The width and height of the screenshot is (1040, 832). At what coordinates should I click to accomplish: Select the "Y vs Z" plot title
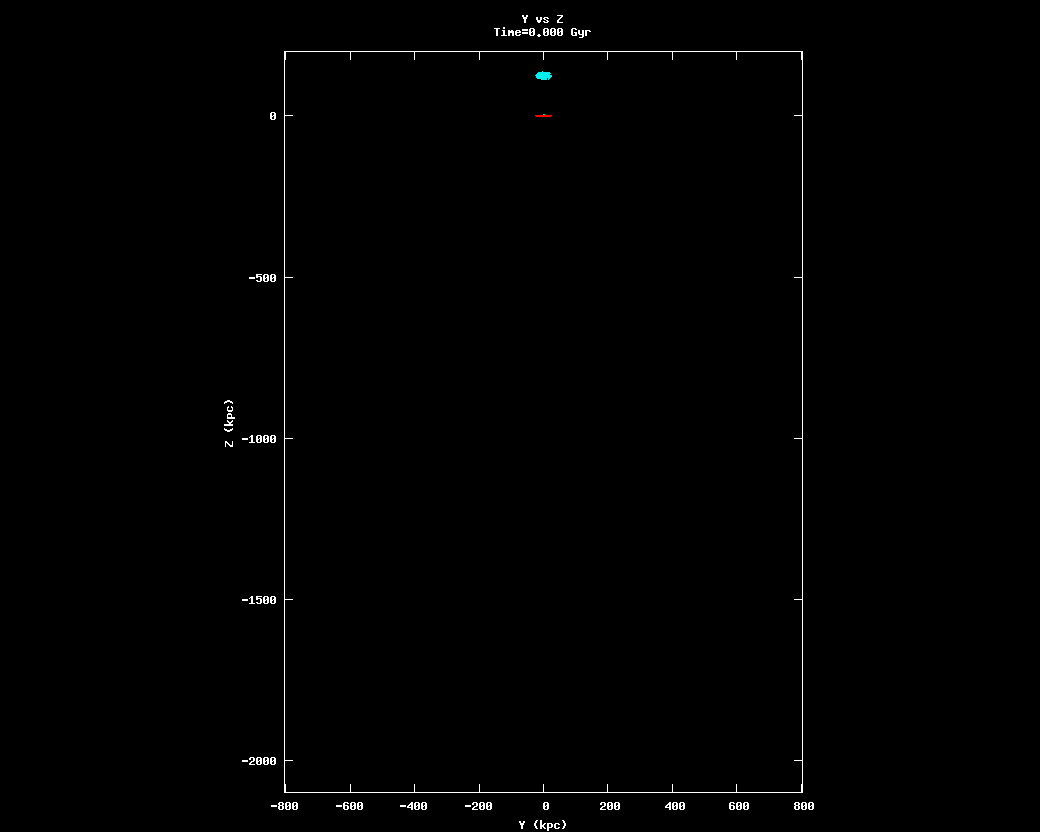[542, 19]
